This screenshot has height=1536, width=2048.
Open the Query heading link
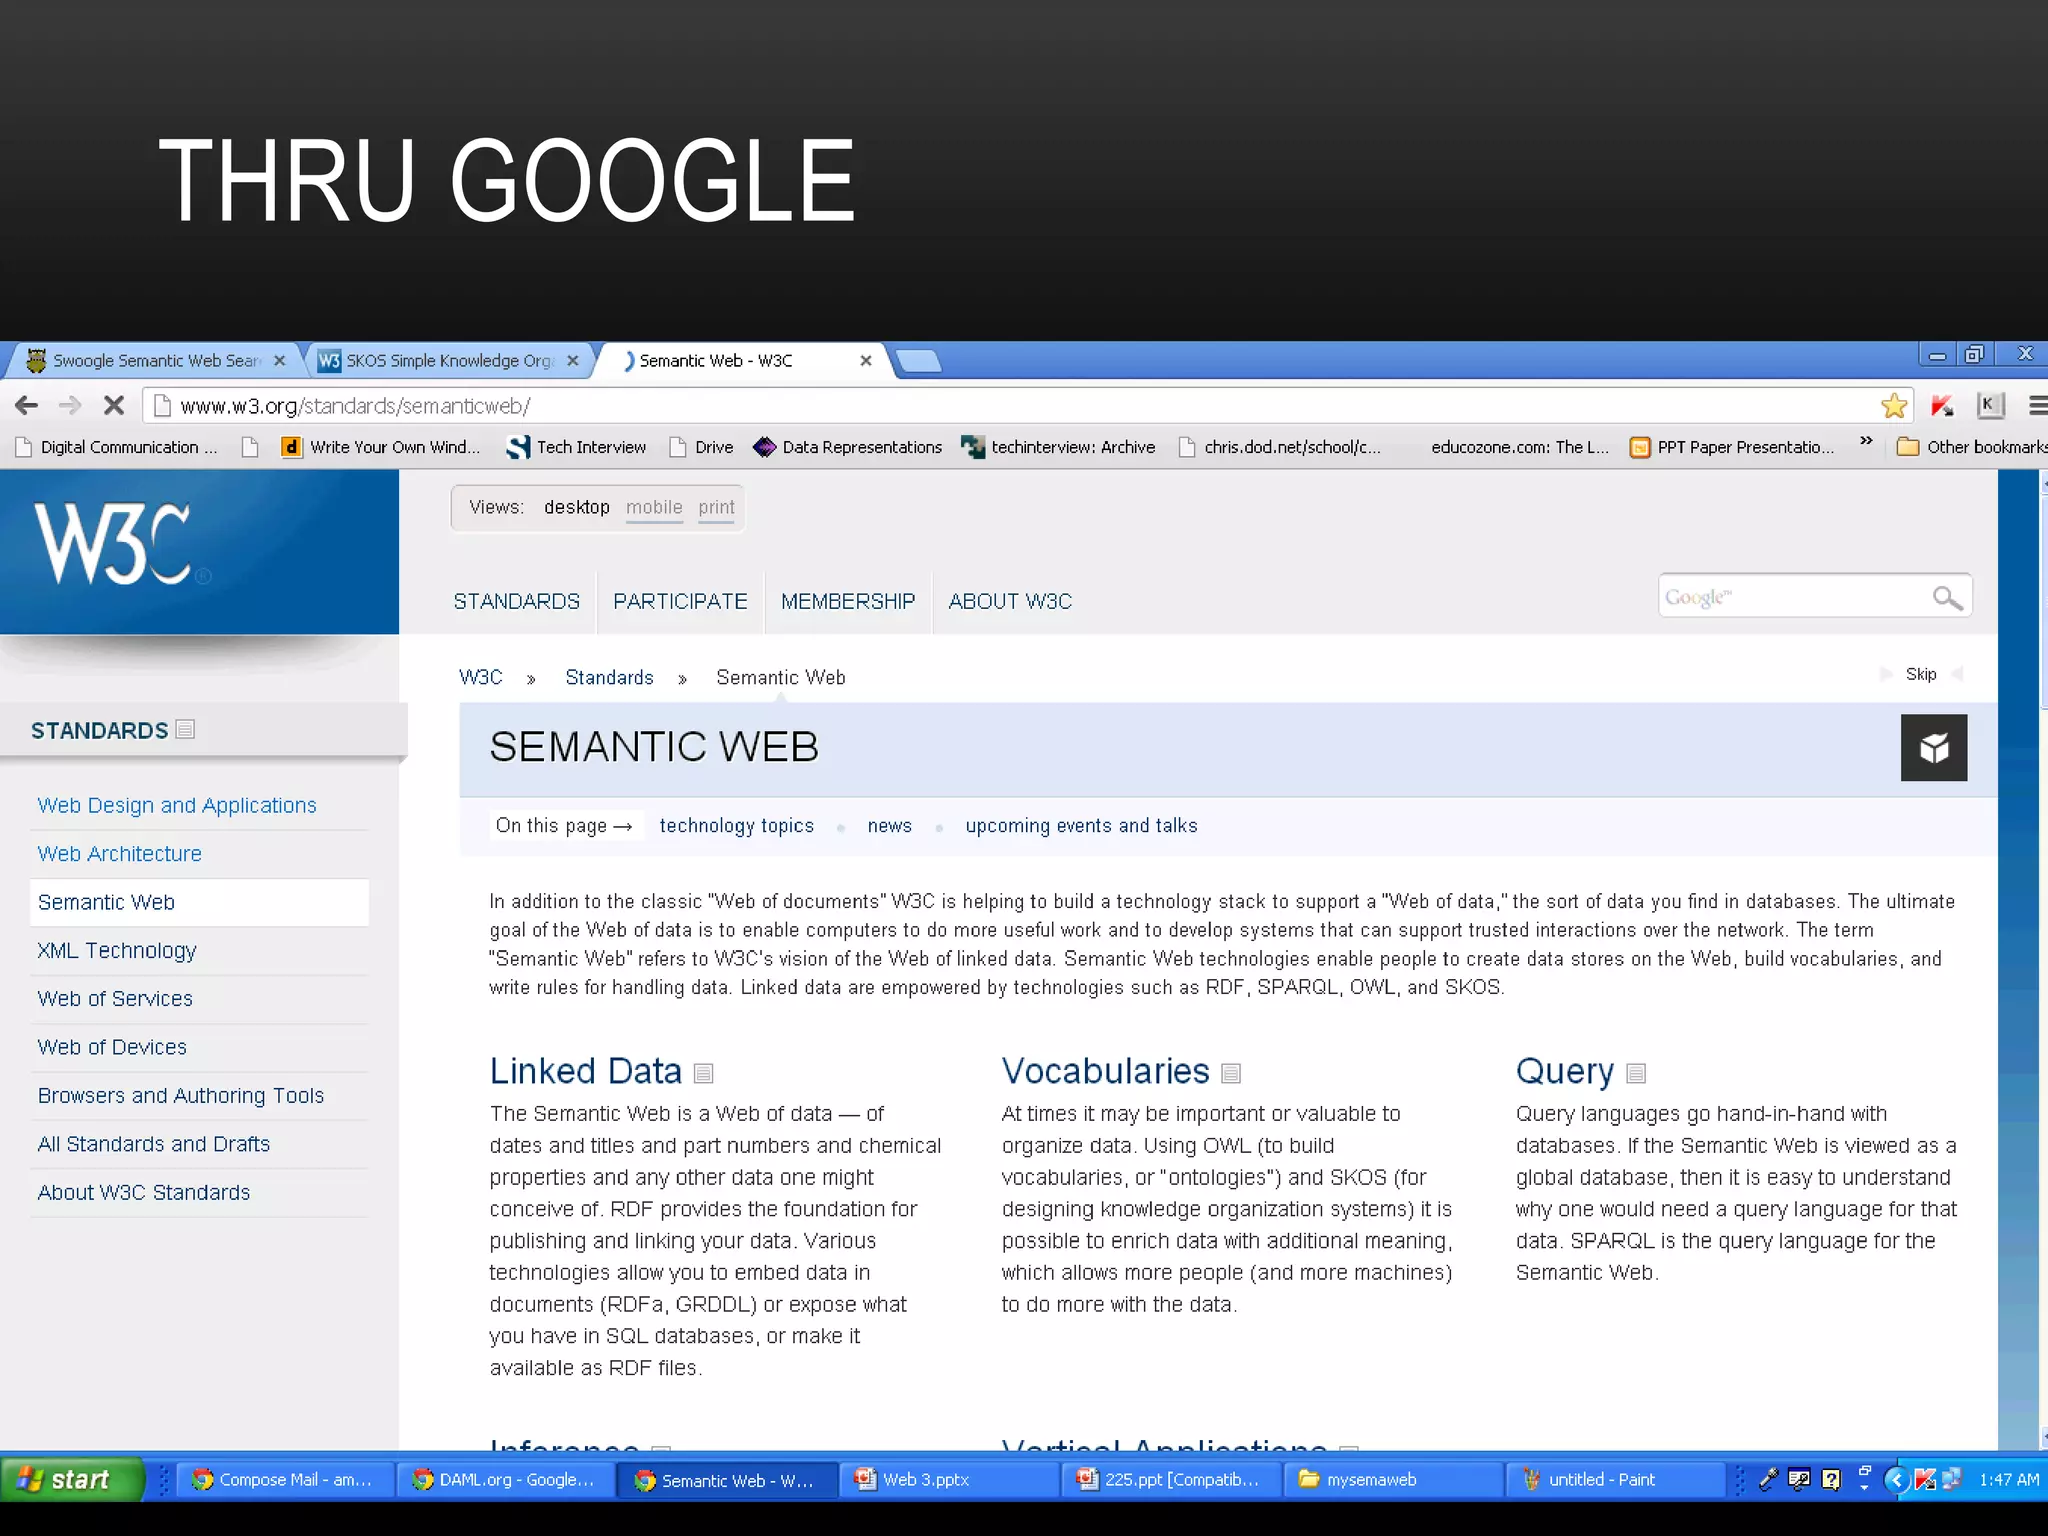point(1565,1072)
